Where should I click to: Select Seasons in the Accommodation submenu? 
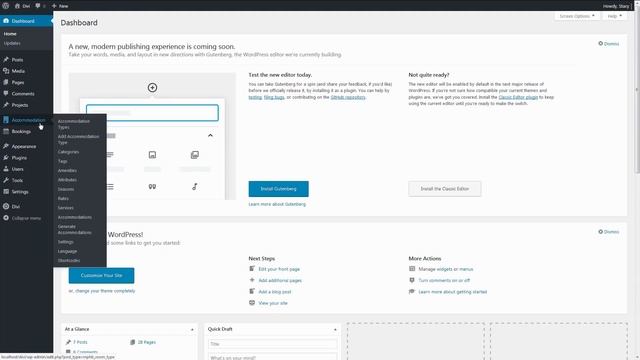coord(66,189)
